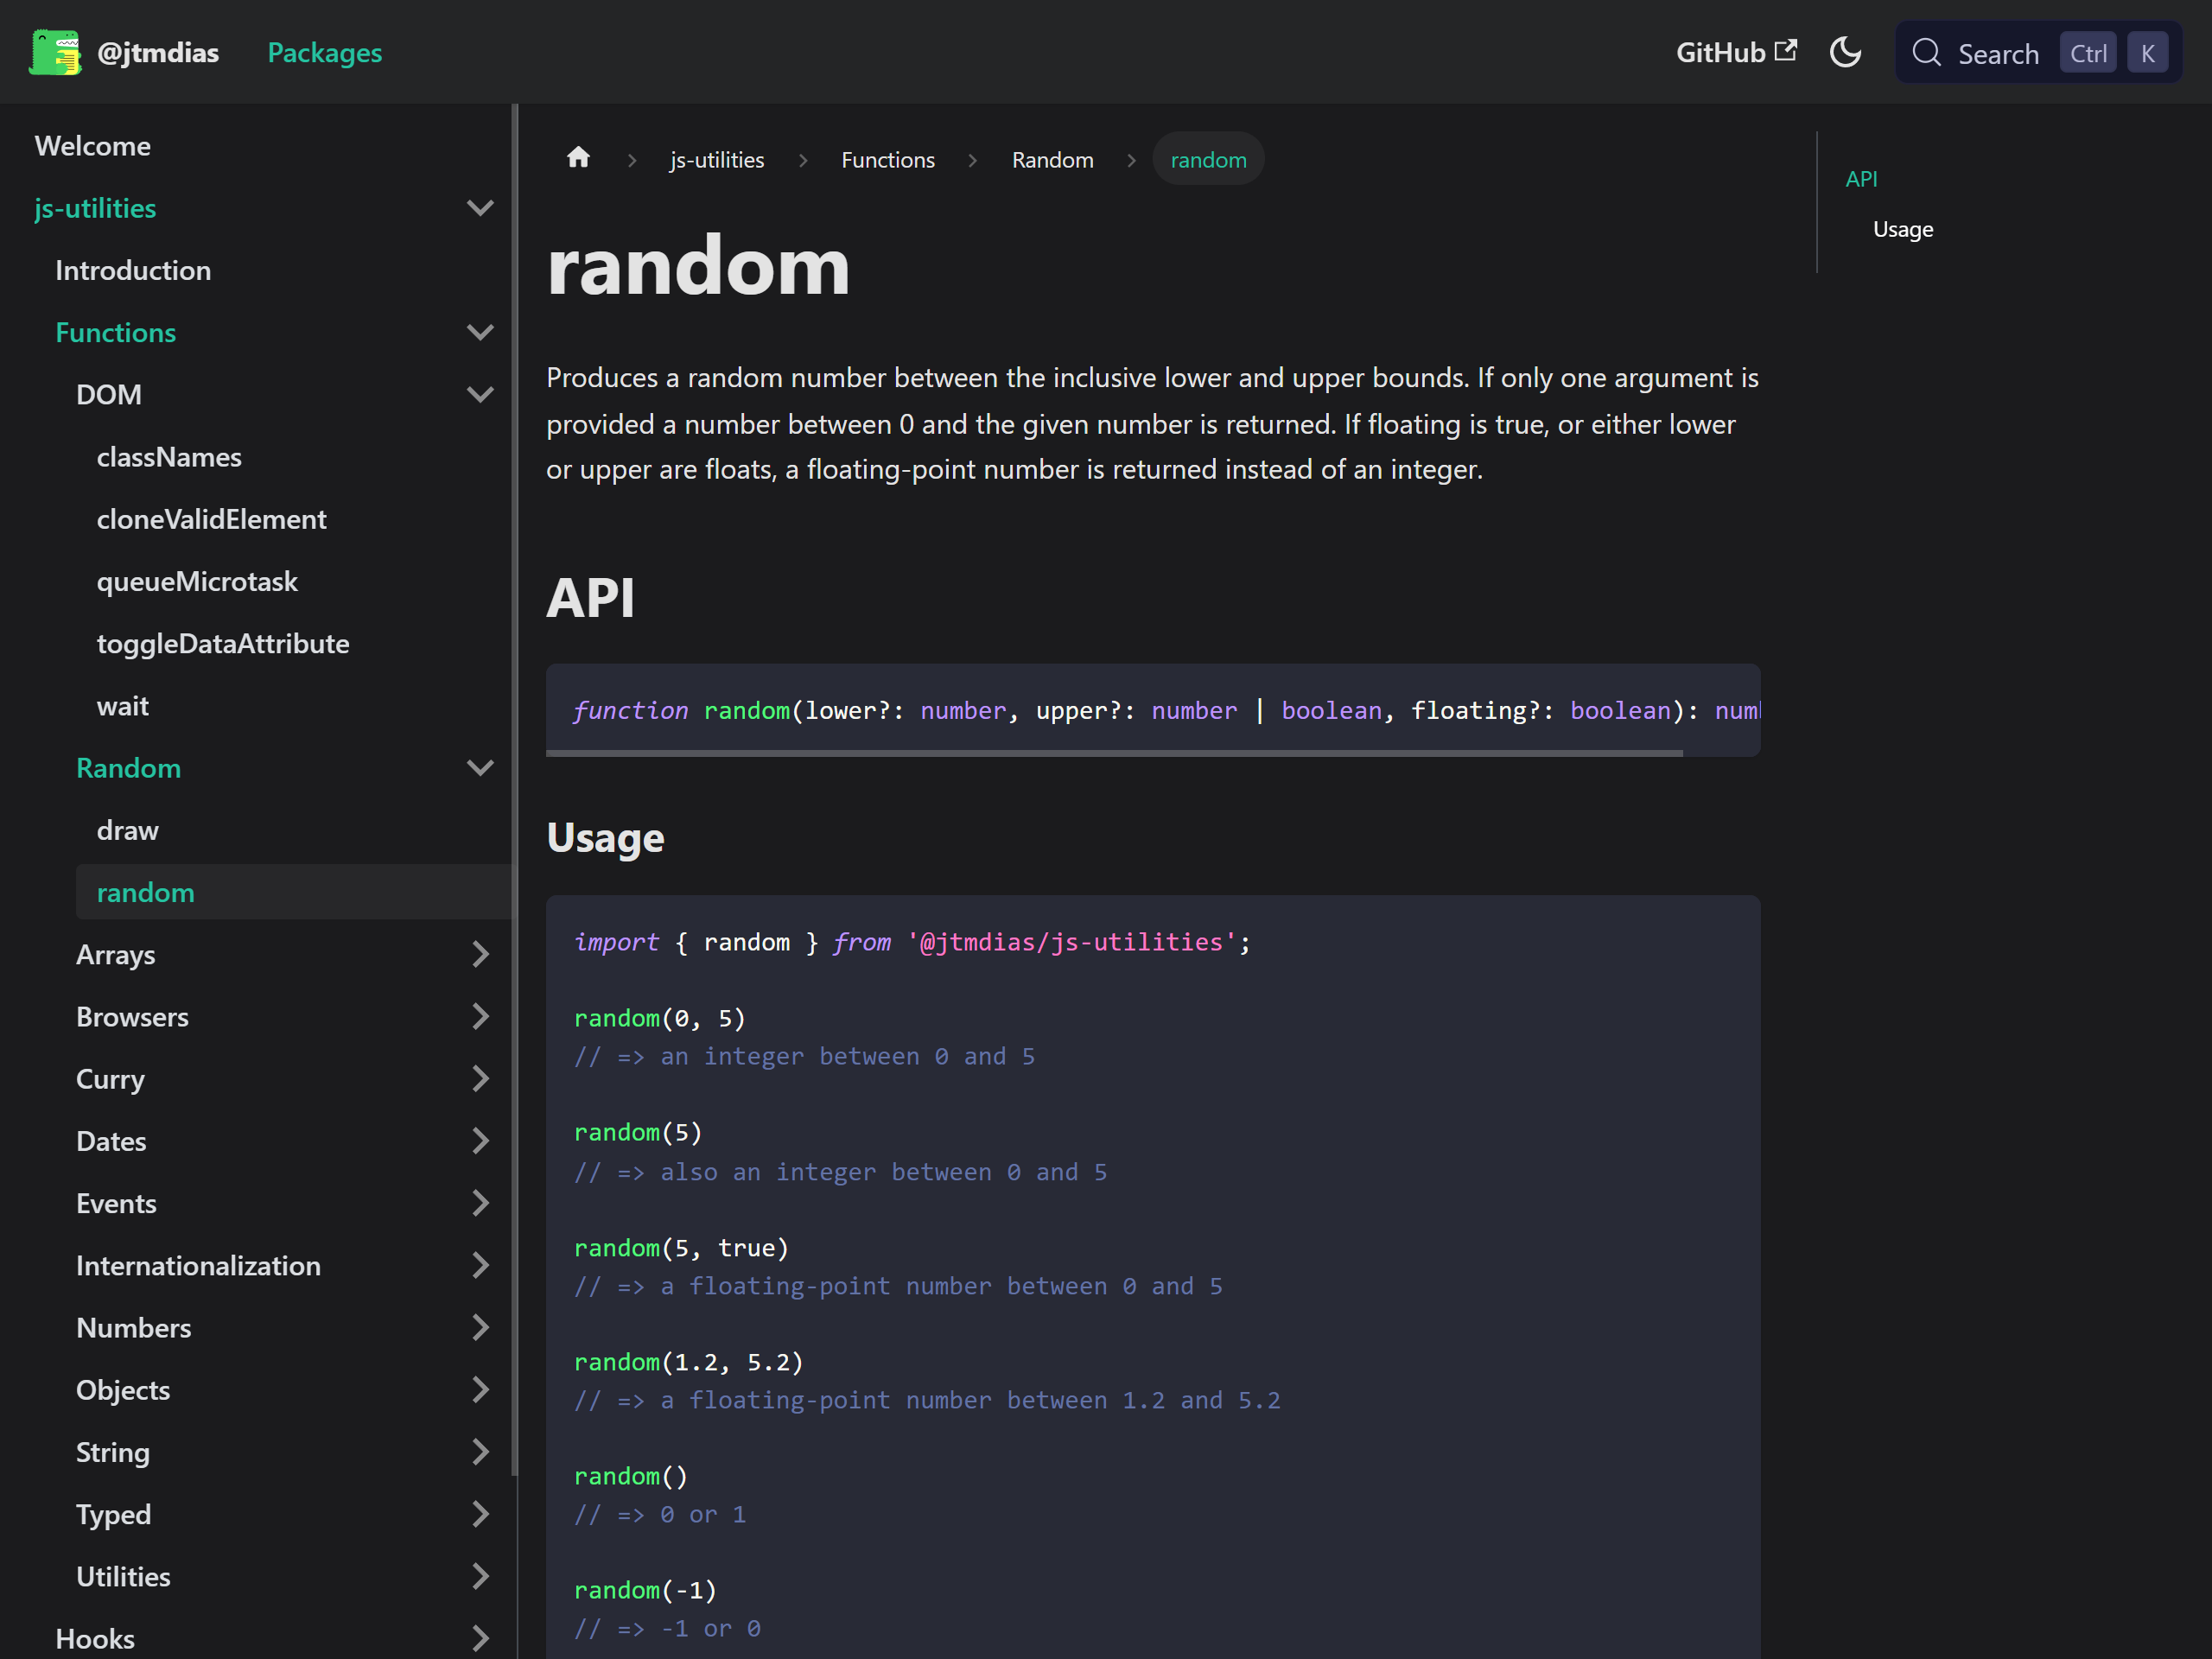Jump to Usage in the table of contents
2212x1659 pixels.
(x=1903, y=229)
